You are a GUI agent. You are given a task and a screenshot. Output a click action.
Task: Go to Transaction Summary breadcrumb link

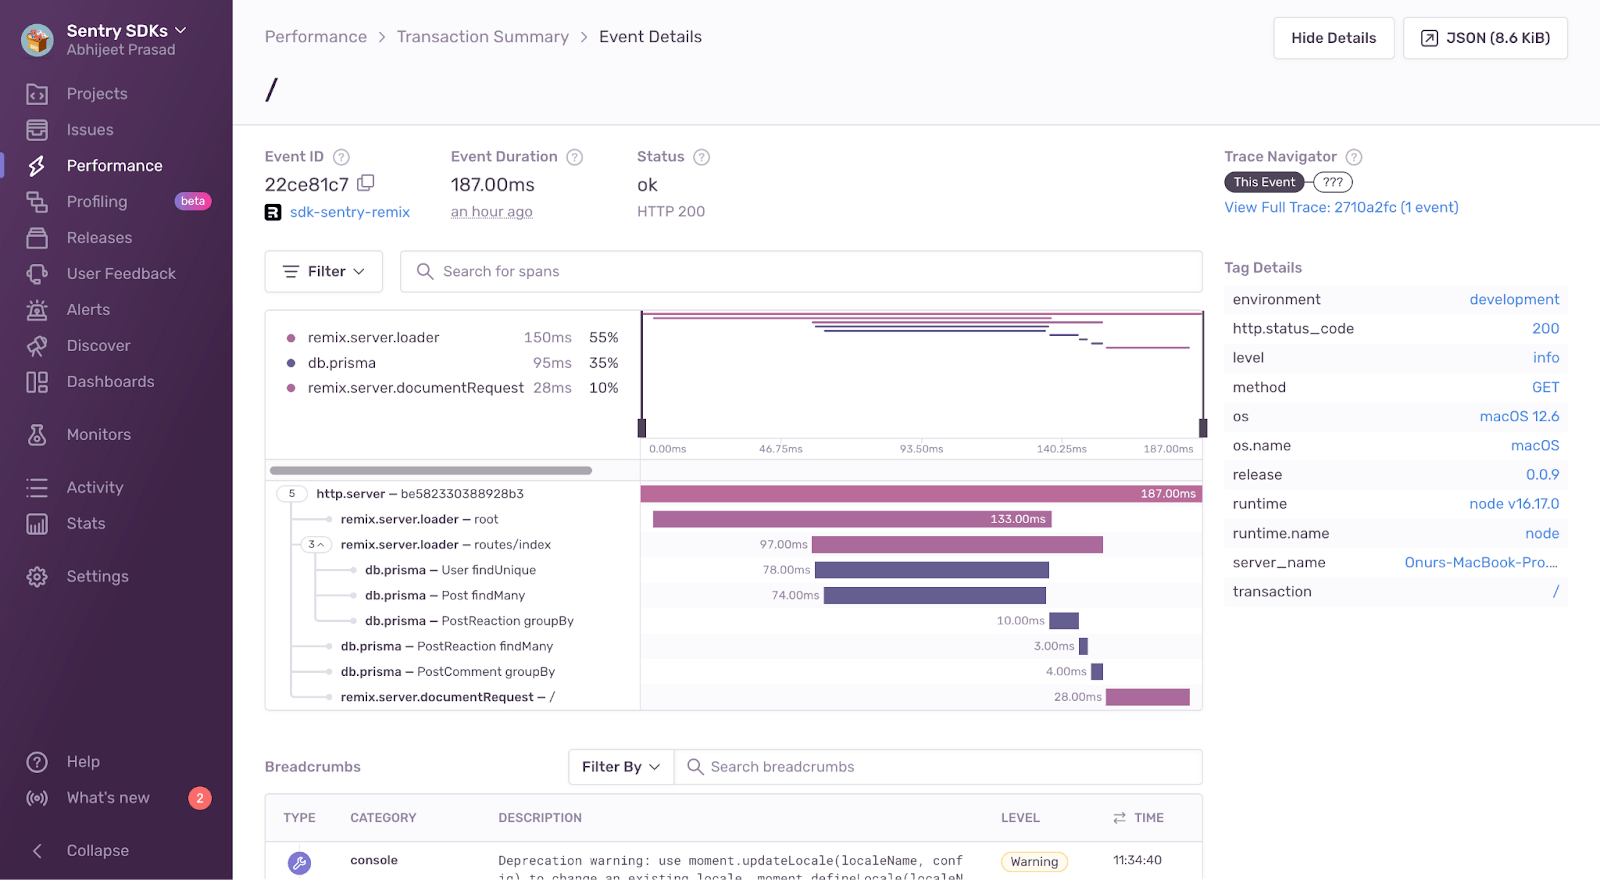pos(483,37)
